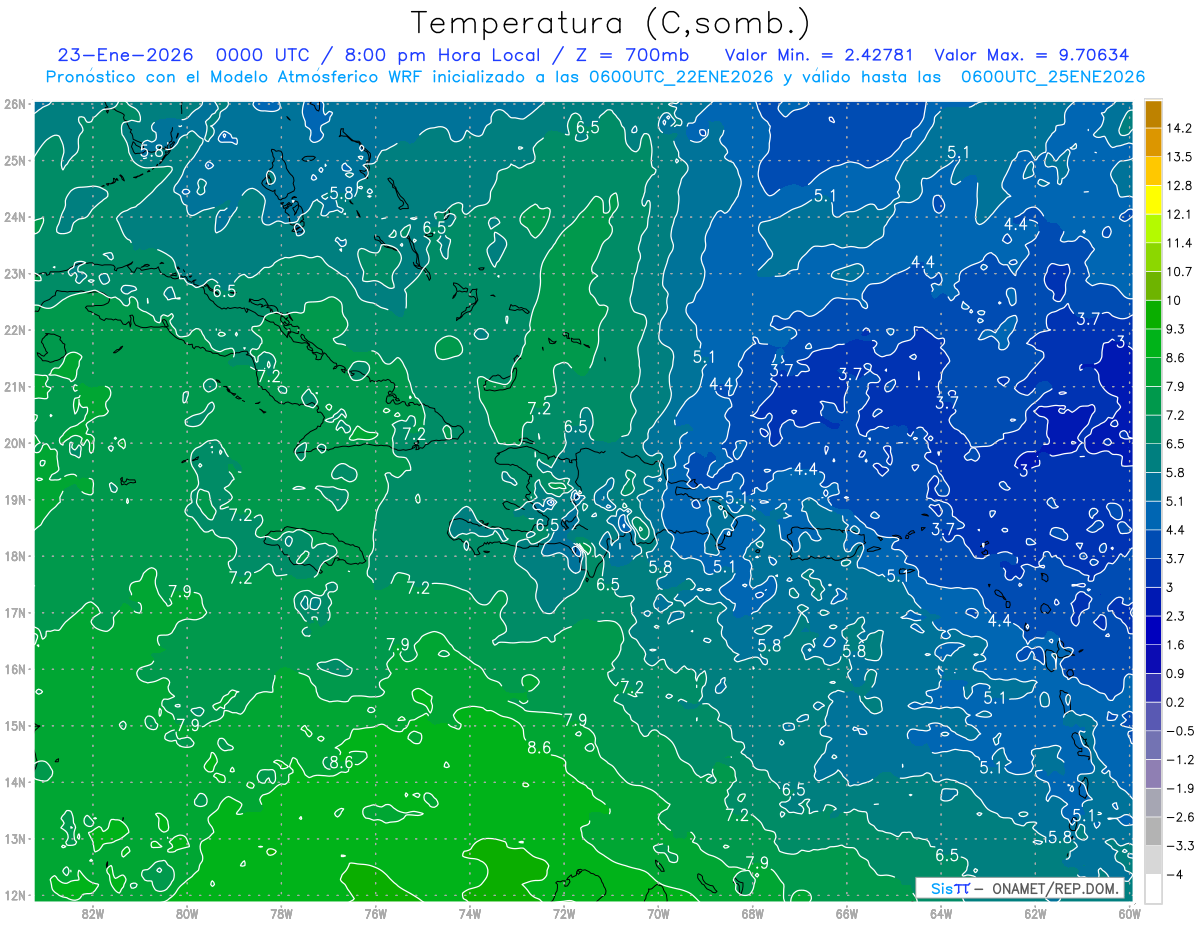Click the colorbar value 12.8
This screenshot has width=1200, height=927.
tap(1178, 186)
